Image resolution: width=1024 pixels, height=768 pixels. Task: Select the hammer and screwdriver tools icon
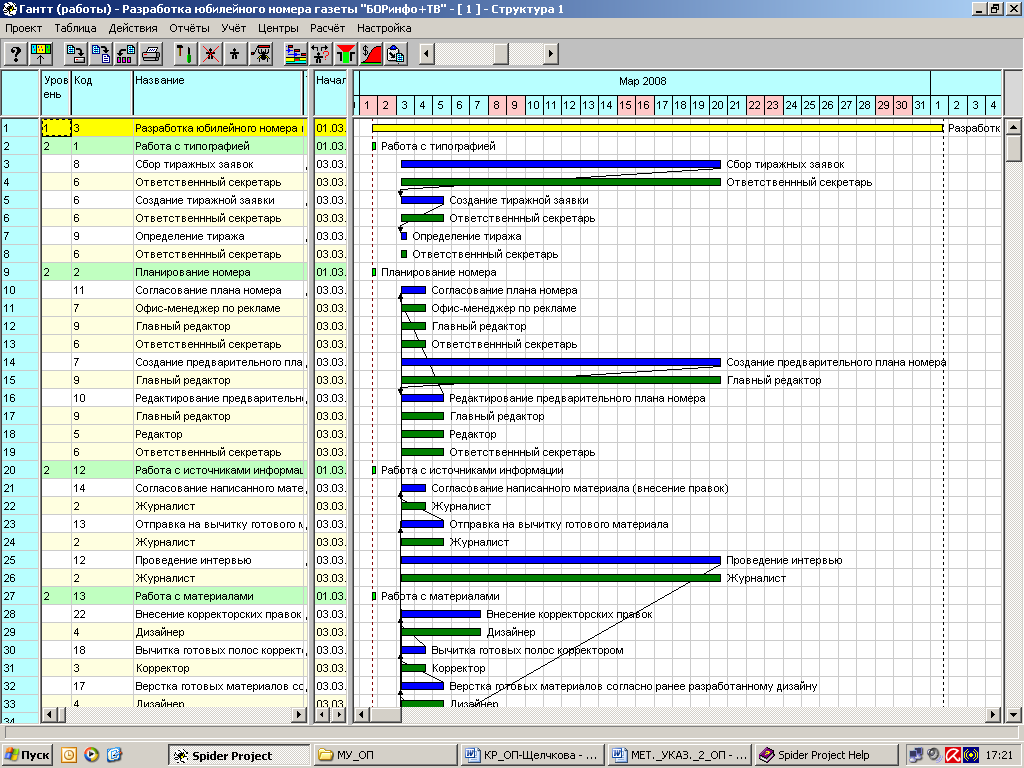(185, 53)
